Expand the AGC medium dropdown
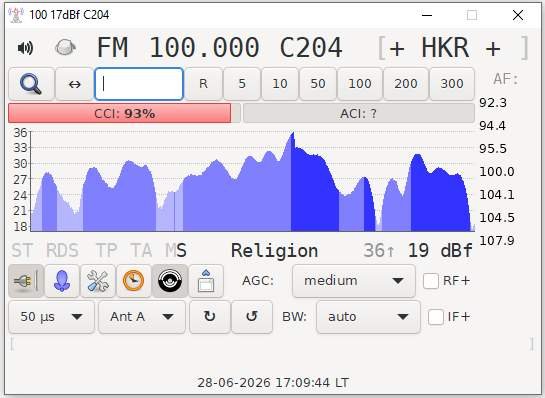The image size is (545, 398). [354, 281]
